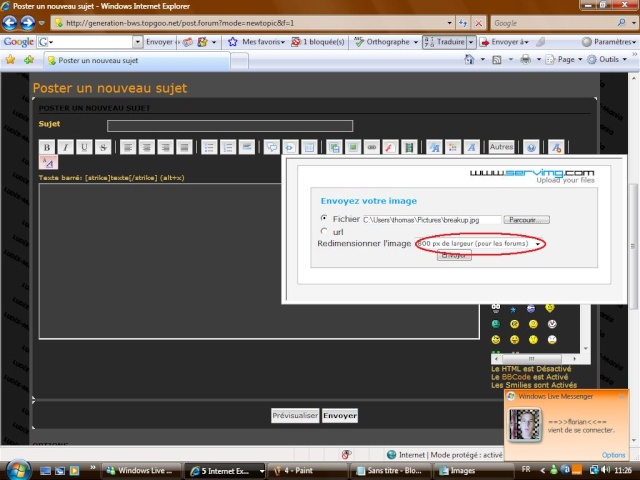Insert a hyperlink into the post
This screenshot has width=640, height=480.
pyautogui.click(x=371, y=147)
